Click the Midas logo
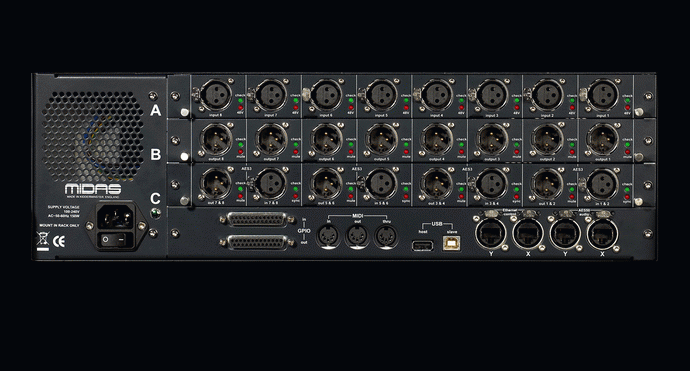This screenshot has width=690, height=371. (93, 189)
